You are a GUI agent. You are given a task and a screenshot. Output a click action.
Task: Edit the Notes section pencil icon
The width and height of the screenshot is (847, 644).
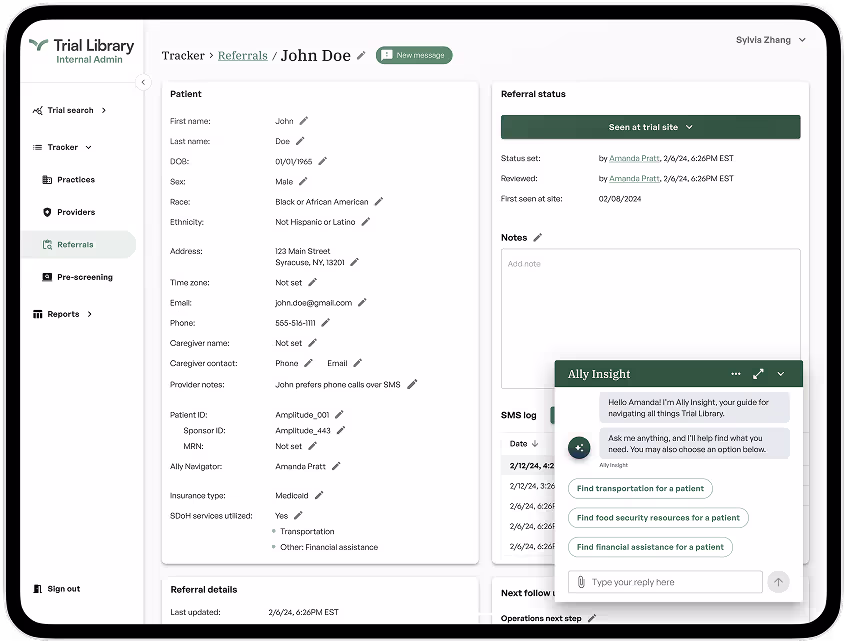[537, 238]
